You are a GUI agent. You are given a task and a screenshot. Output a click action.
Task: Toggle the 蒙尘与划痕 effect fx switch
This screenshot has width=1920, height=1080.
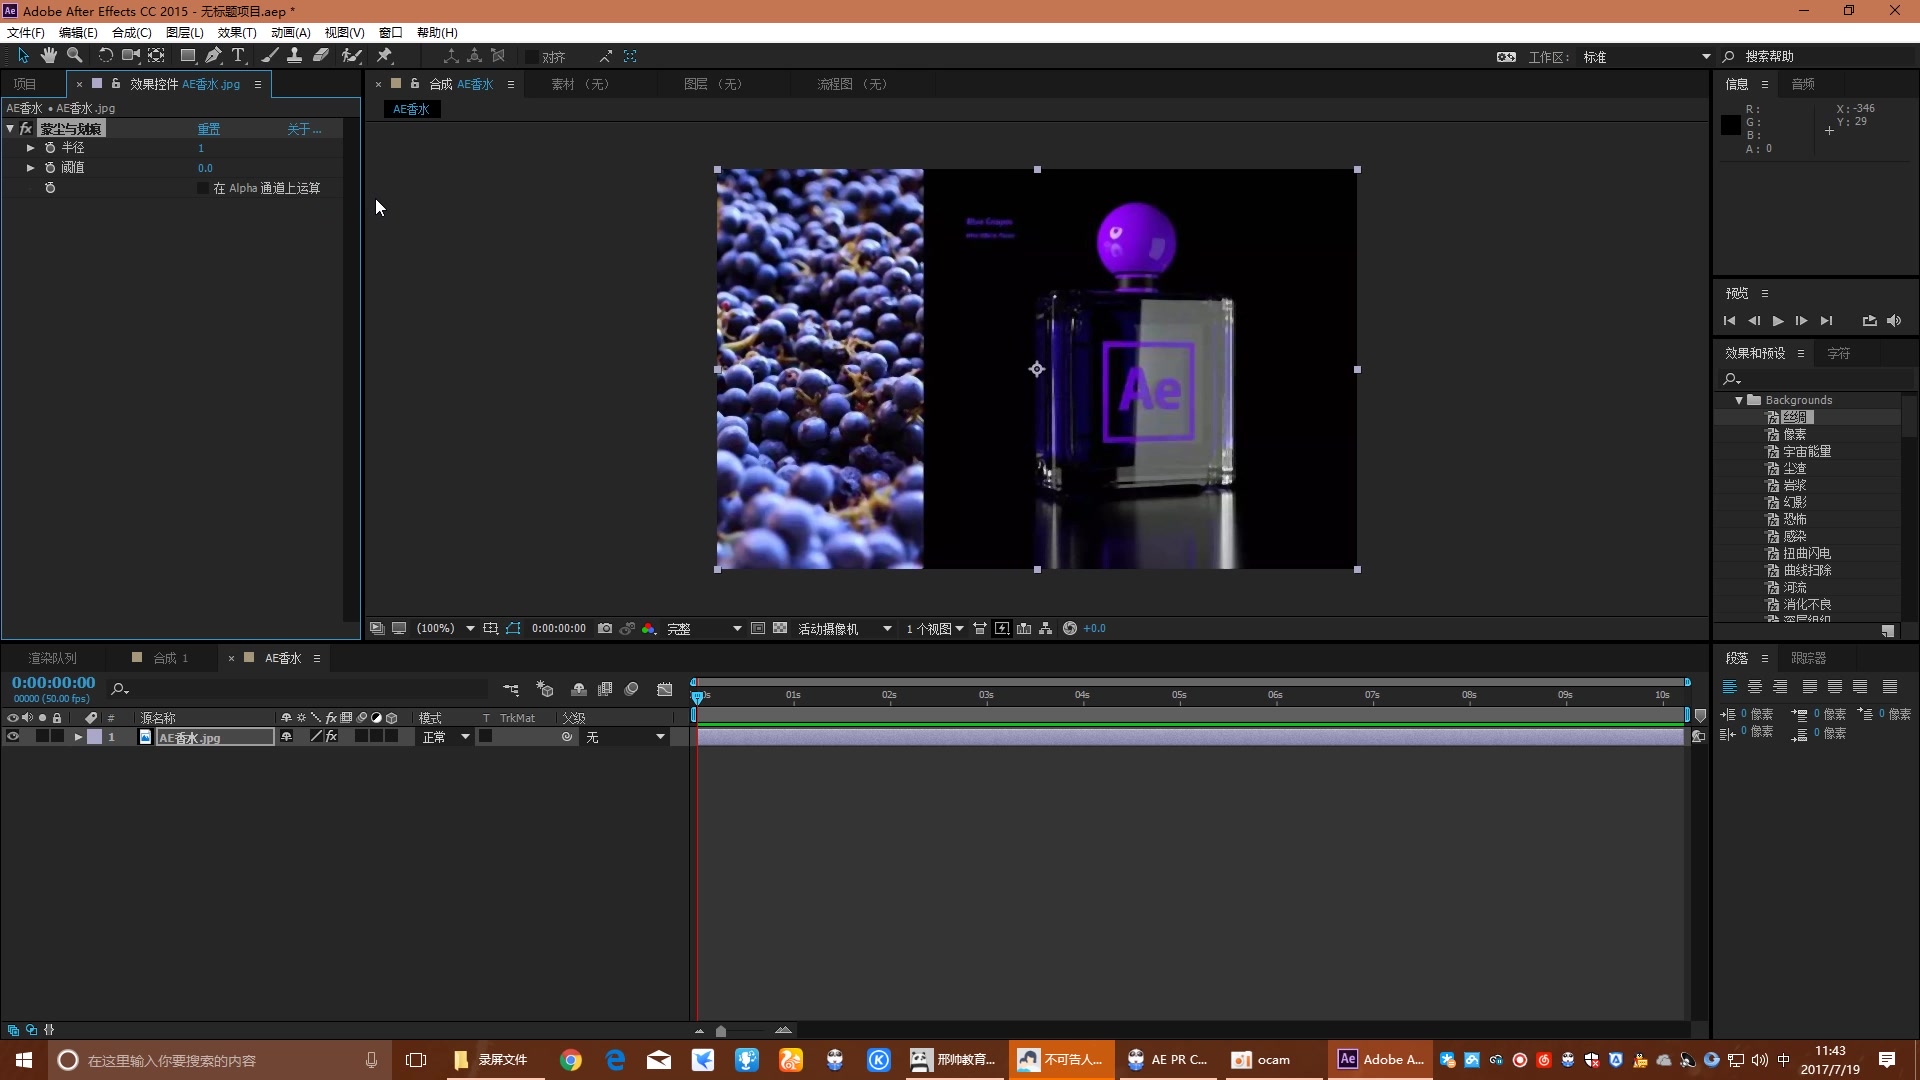point(26,129)
